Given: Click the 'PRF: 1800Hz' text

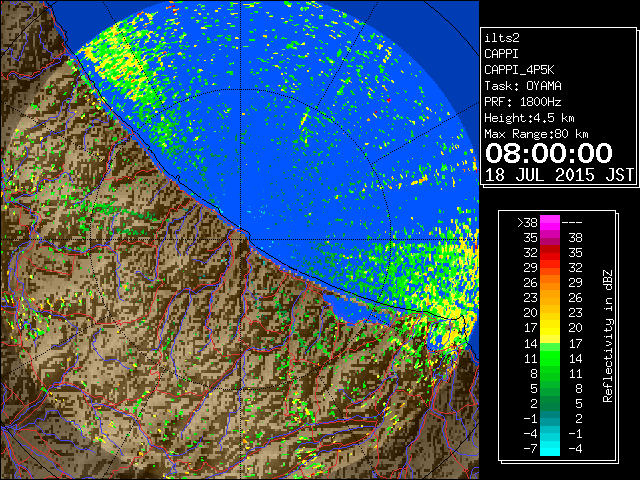Looking at the screenshot, I should point(523,102).
